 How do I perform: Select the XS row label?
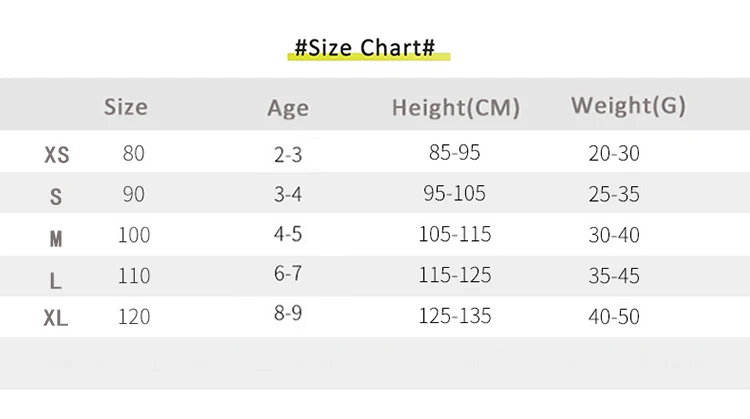coord(57,155)
